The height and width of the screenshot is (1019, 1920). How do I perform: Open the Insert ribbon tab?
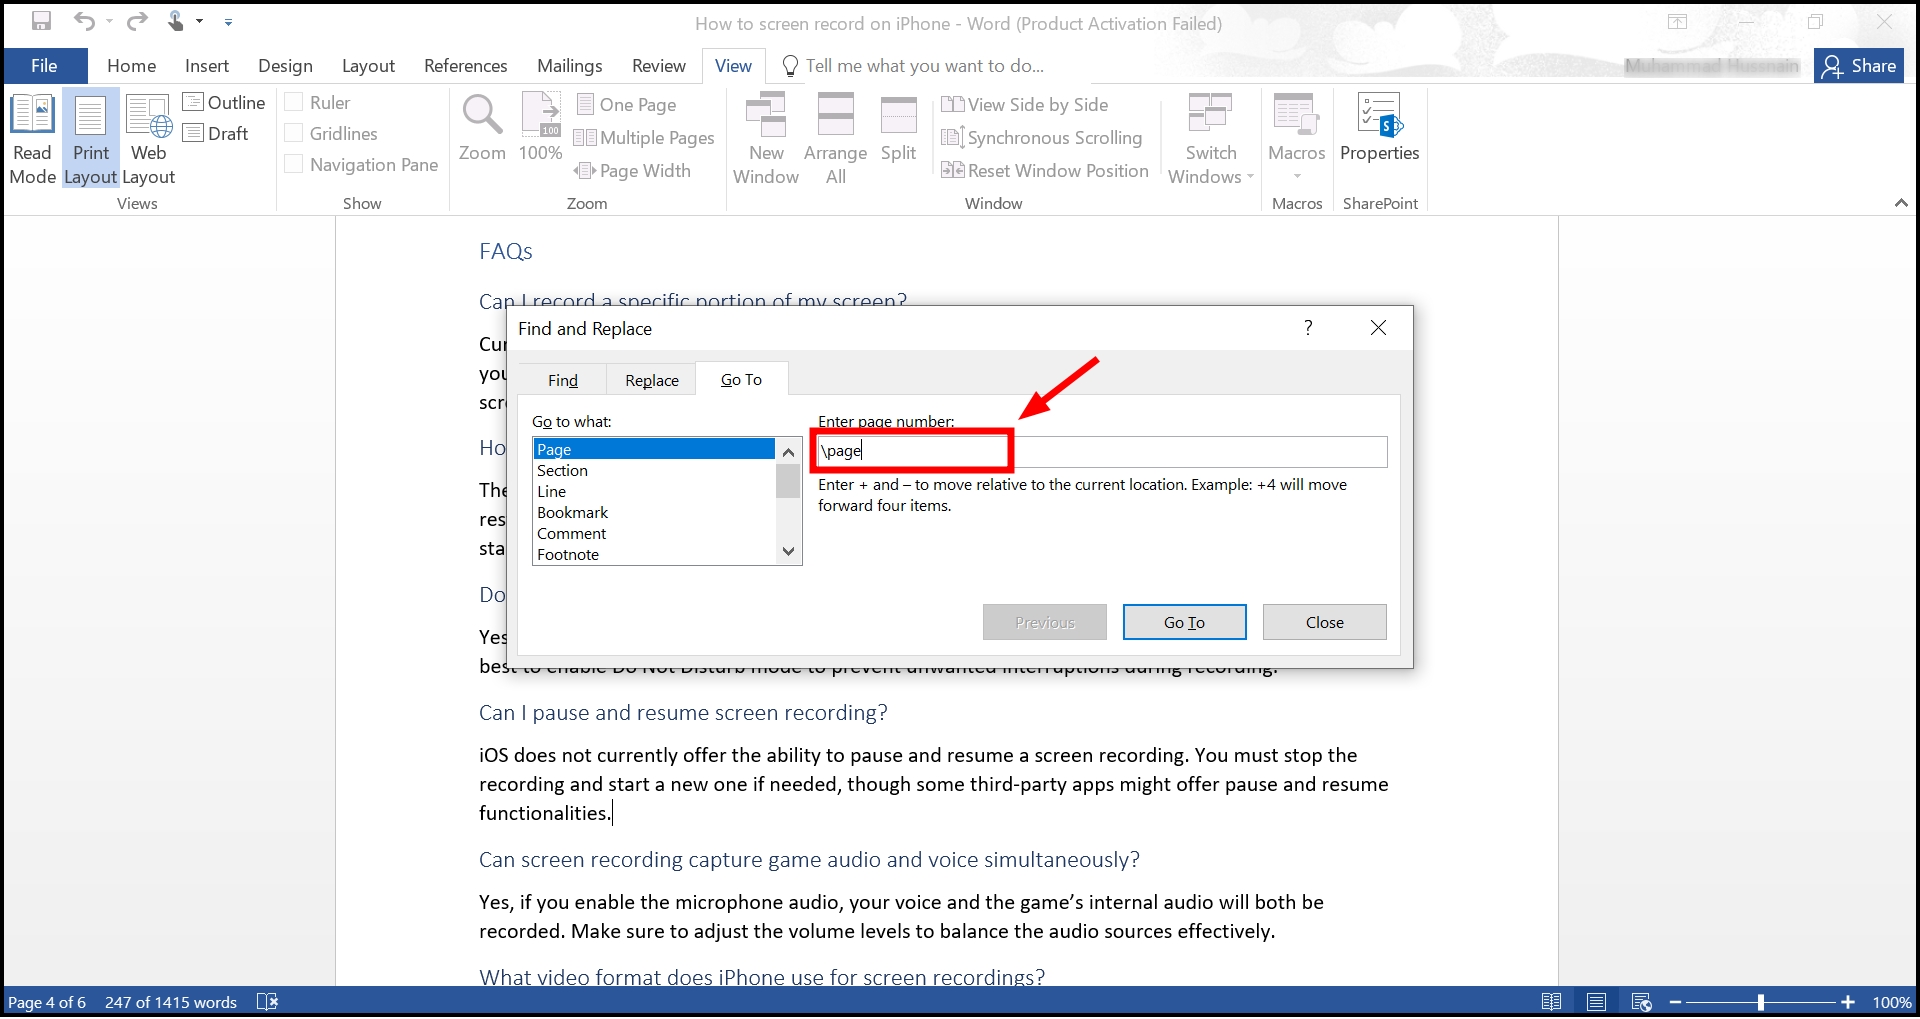(x=207, y=65)
